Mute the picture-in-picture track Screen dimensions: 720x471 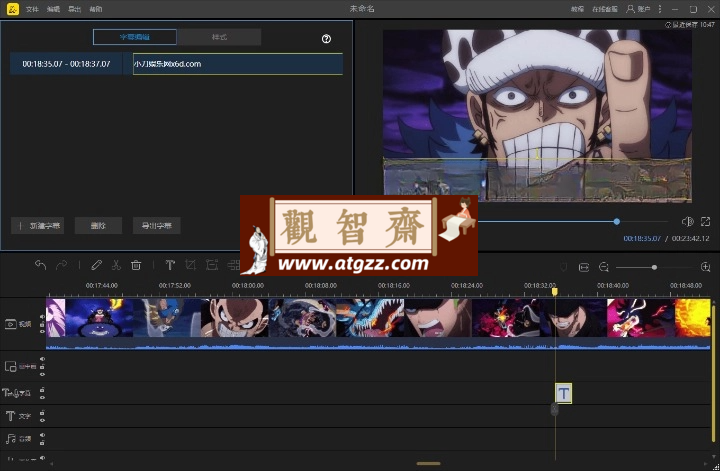(x=42, y=359)
